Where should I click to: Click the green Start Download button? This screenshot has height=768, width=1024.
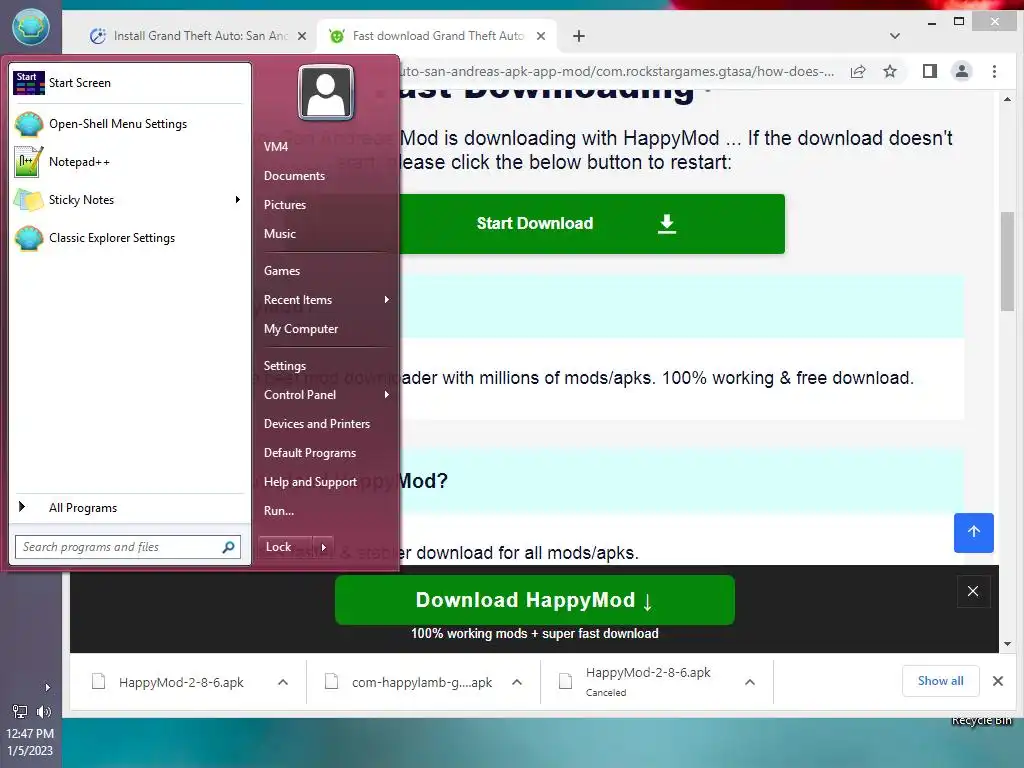point(592,224)
